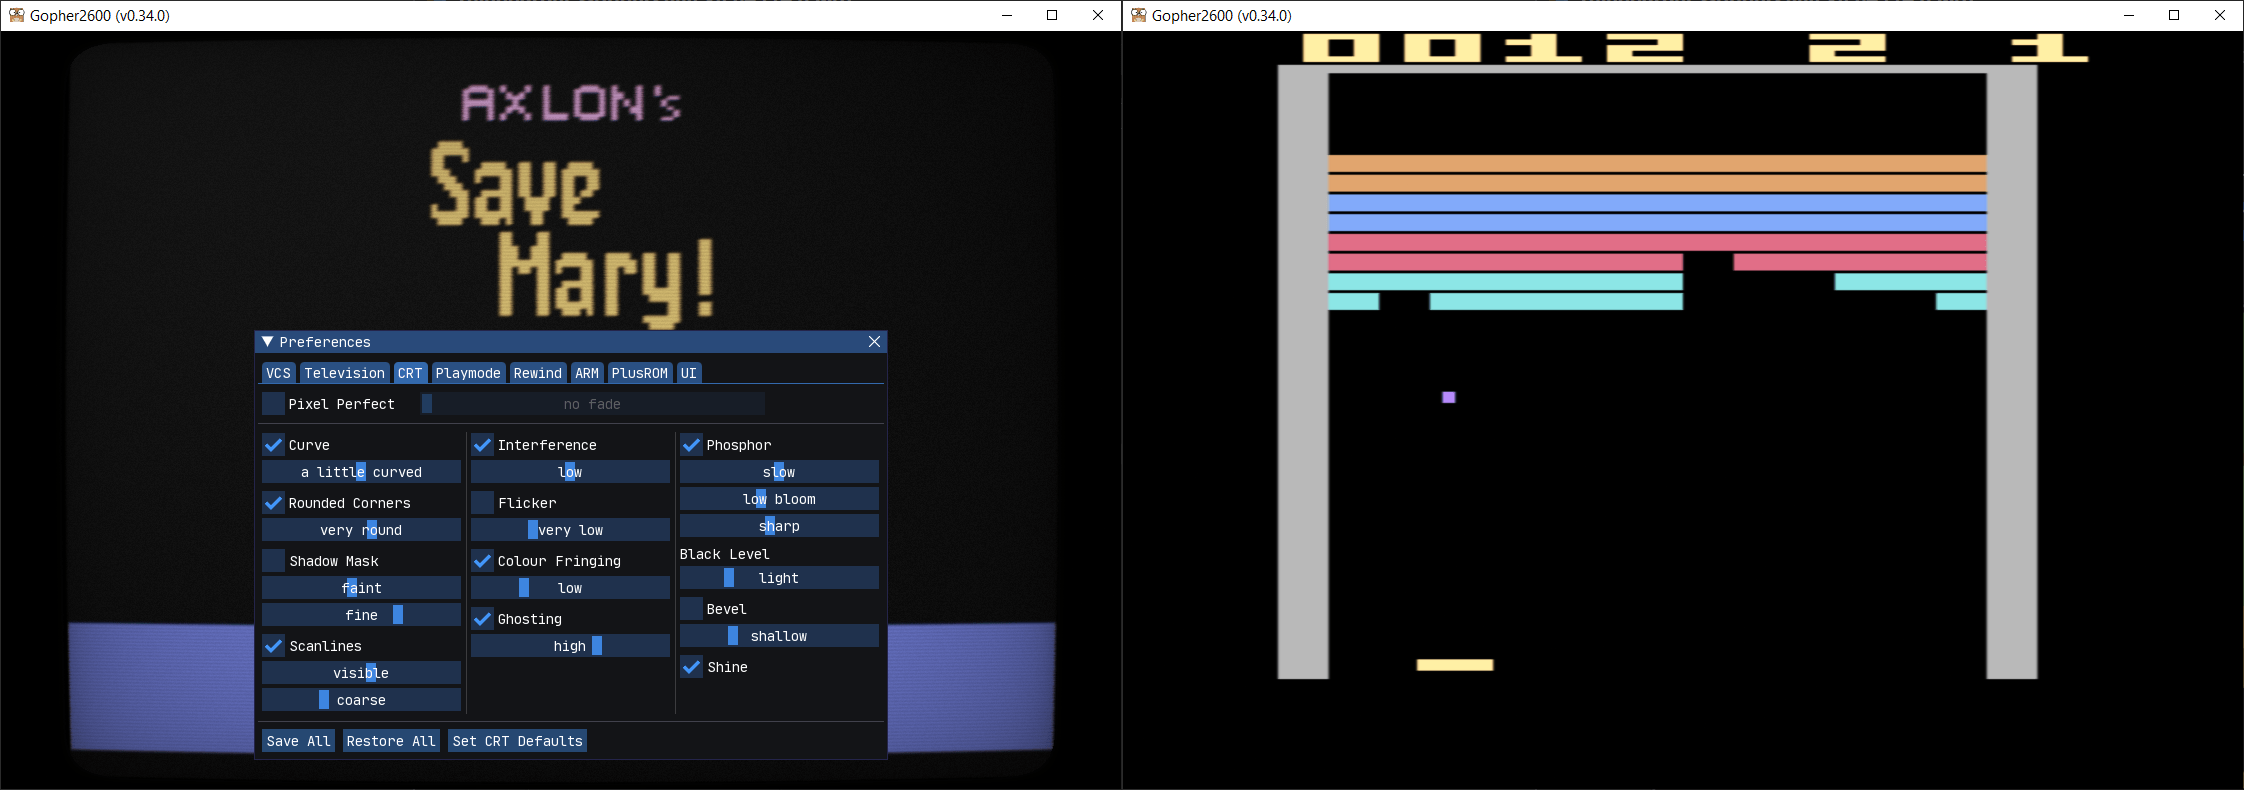Adjust the 'low bloom' slider

(x=779, y=499)
